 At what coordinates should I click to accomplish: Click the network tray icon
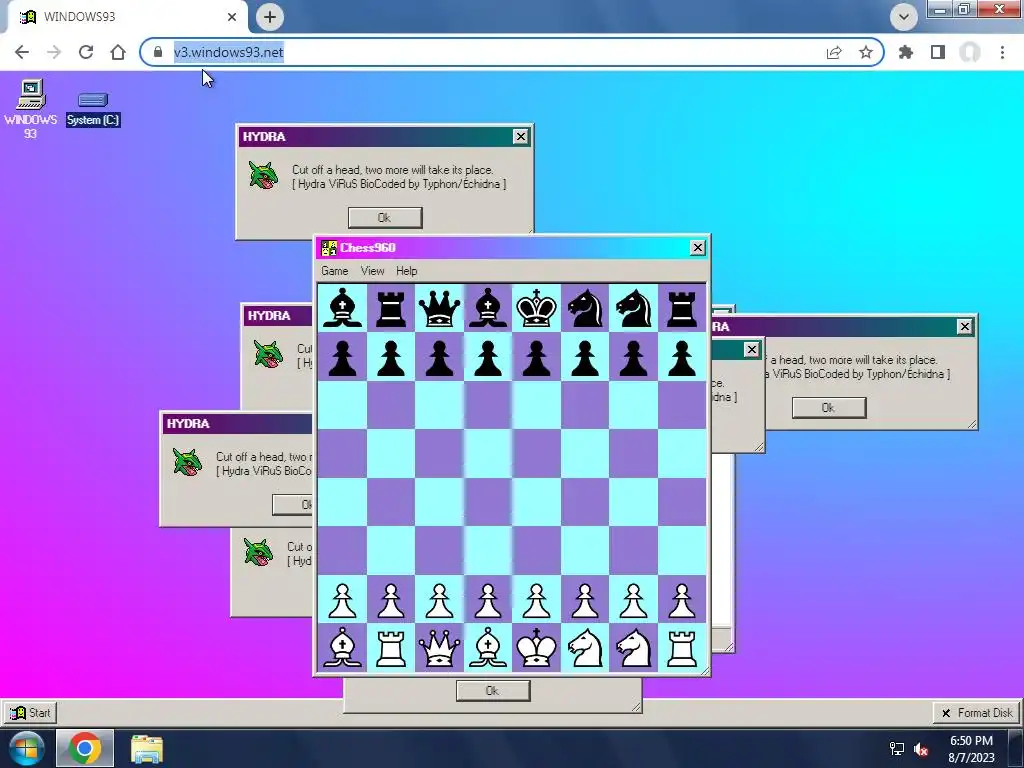897,749
